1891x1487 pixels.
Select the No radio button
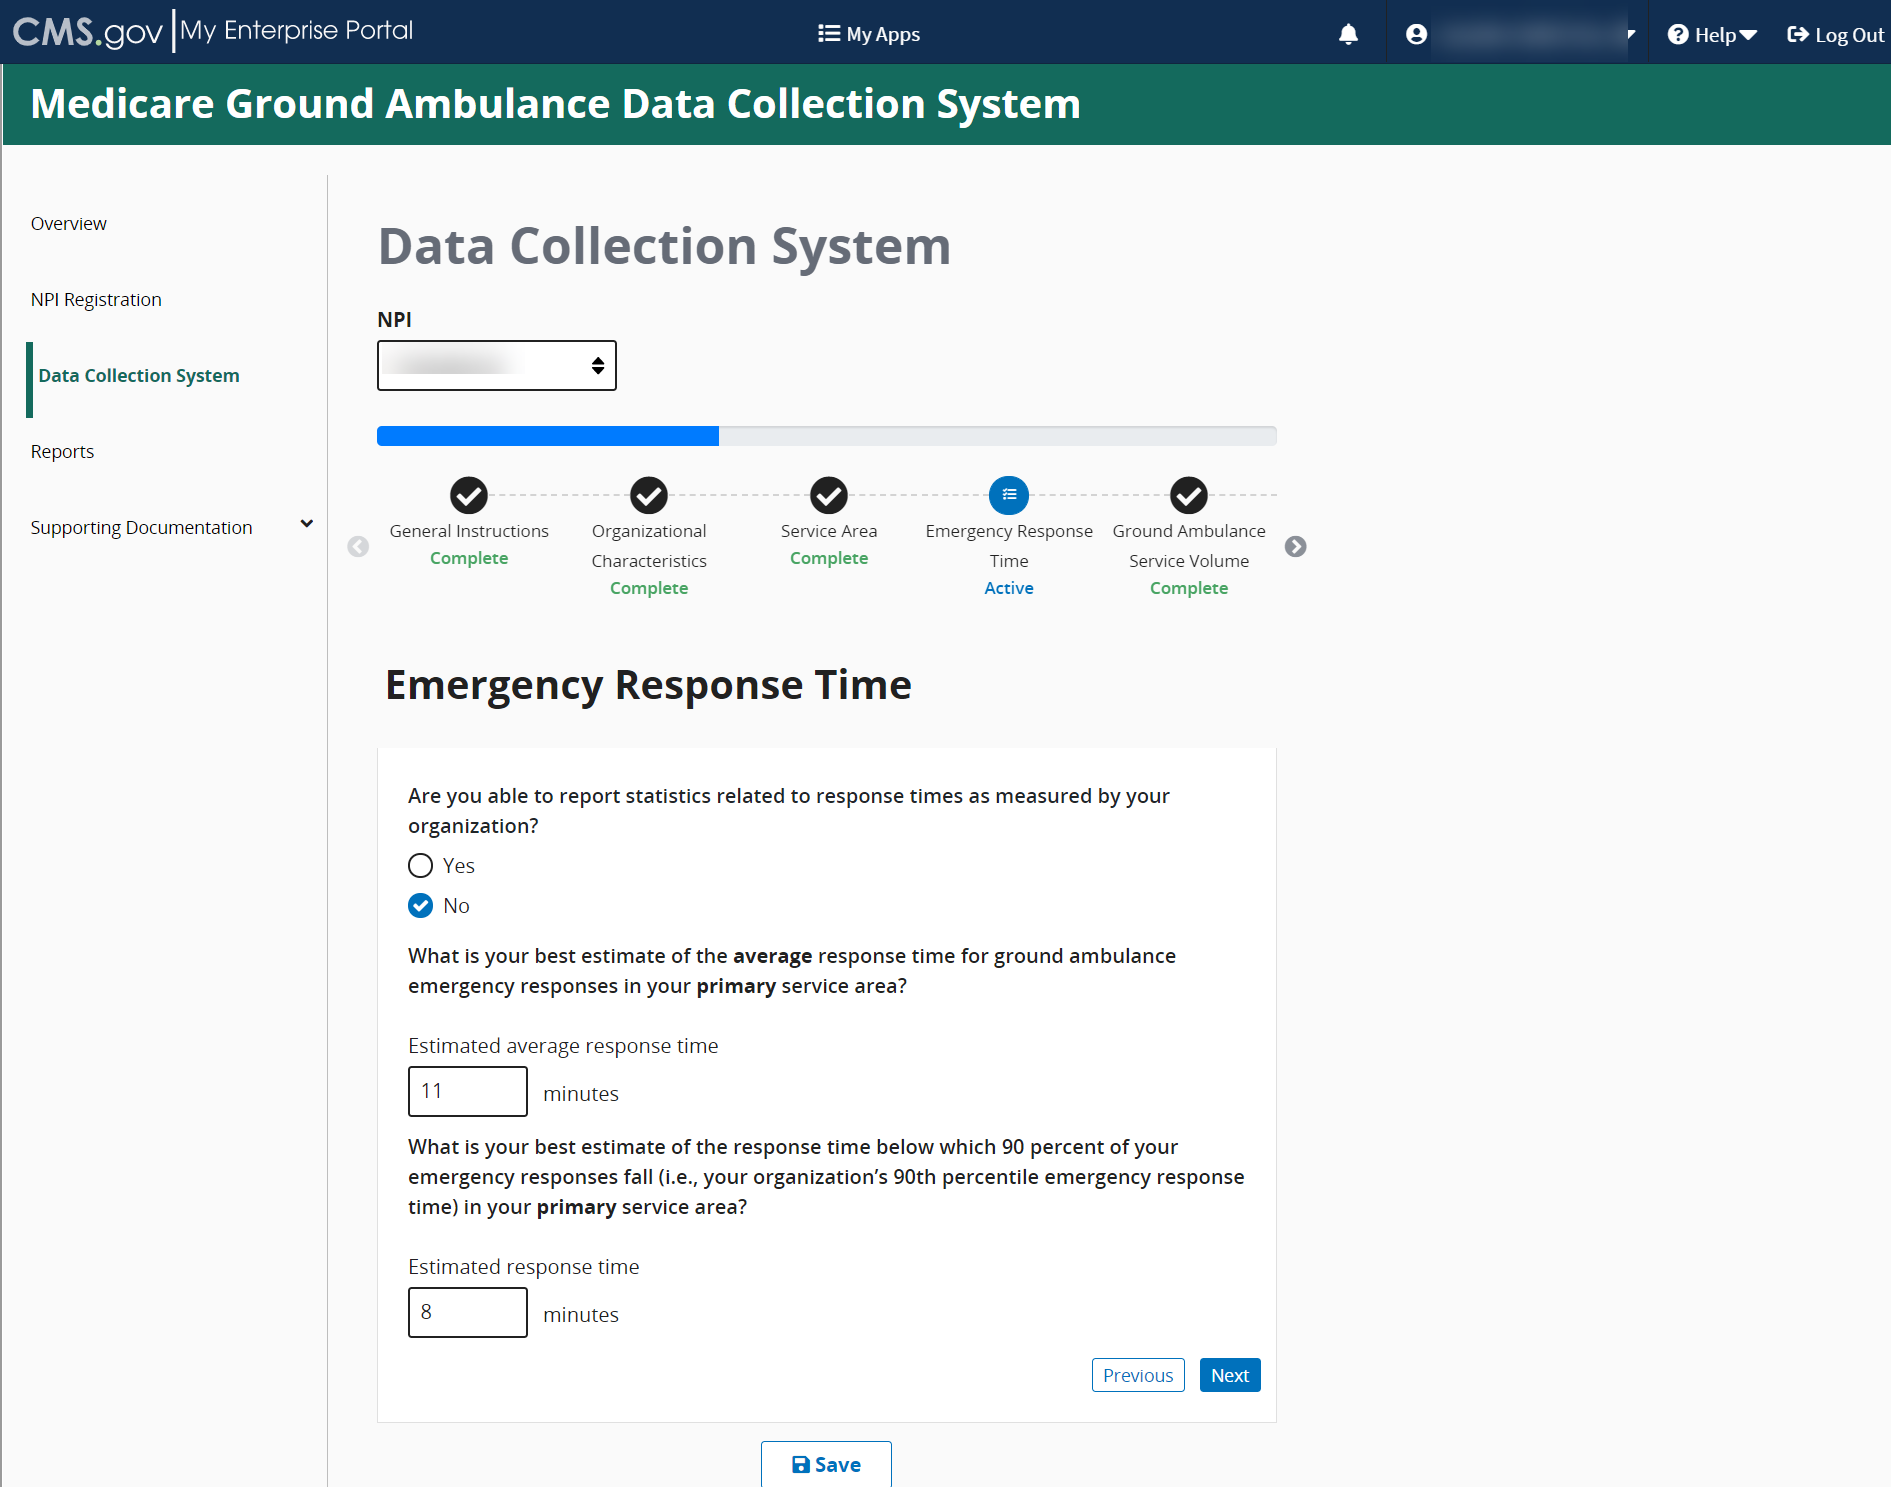point(421,906)
